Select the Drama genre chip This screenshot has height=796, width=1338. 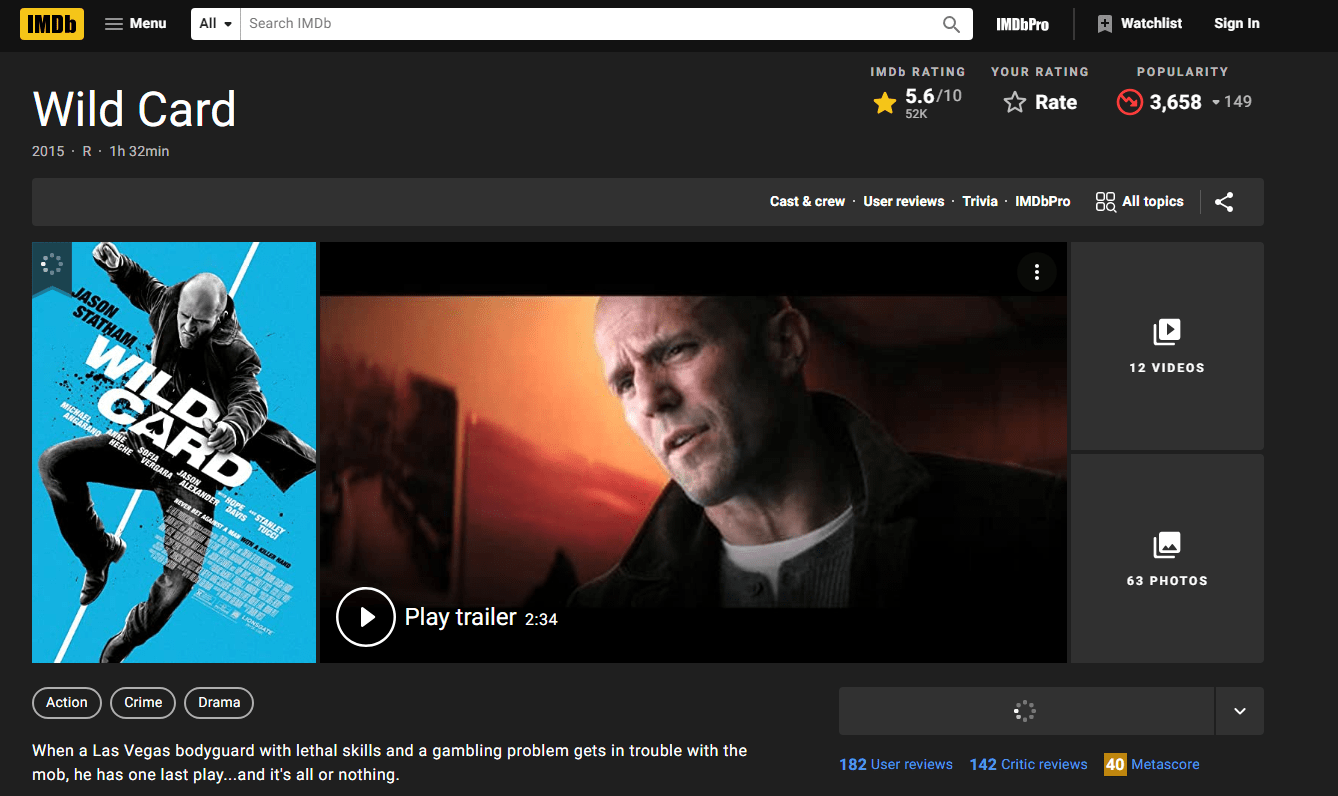219,703
